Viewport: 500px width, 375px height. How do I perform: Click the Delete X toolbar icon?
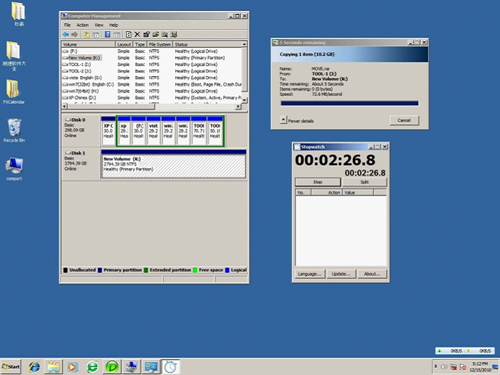click(137, 34)
